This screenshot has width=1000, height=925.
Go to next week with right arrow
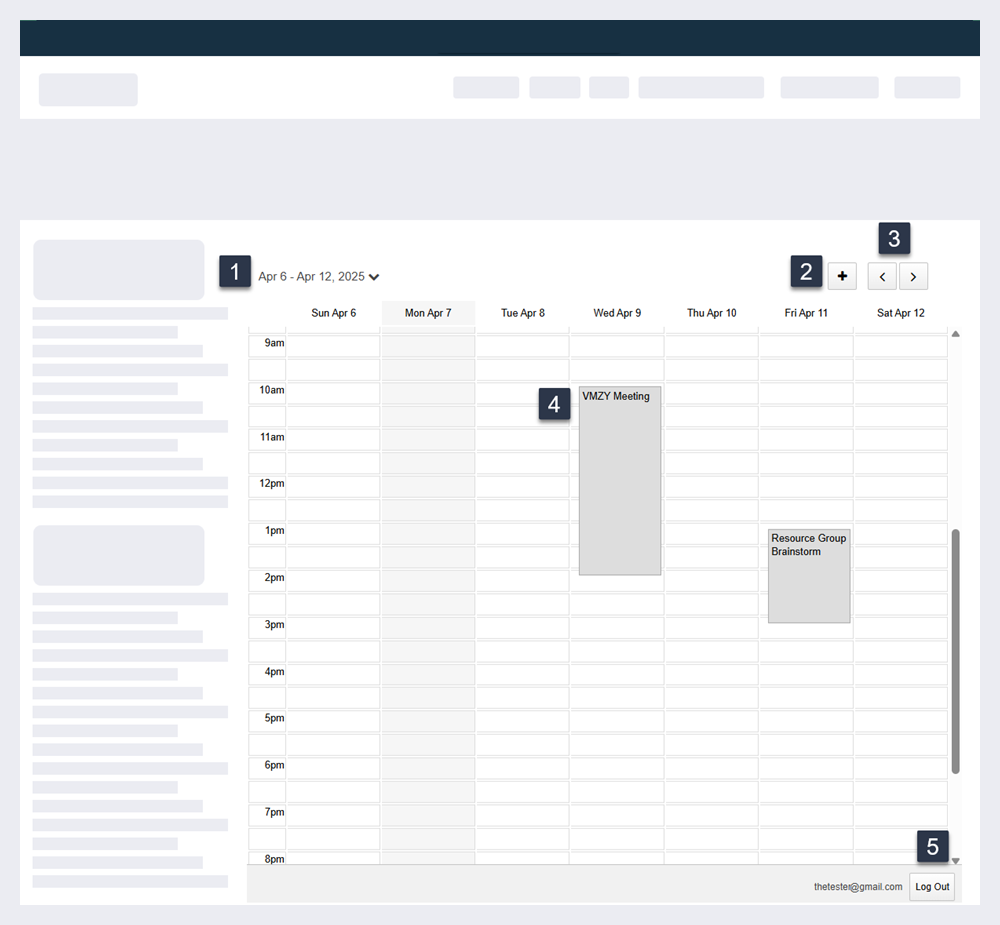913,276
